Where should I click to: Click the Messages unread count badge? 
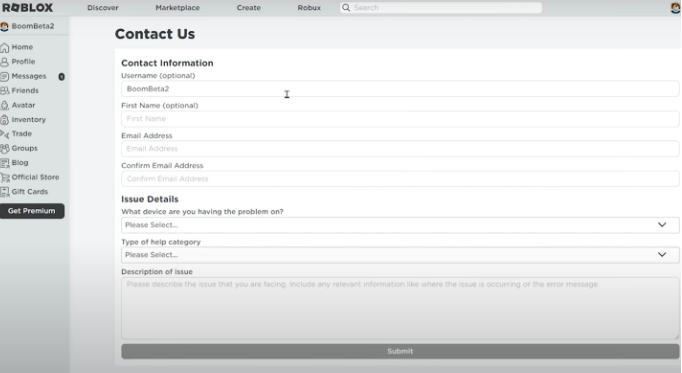point(62,77)
